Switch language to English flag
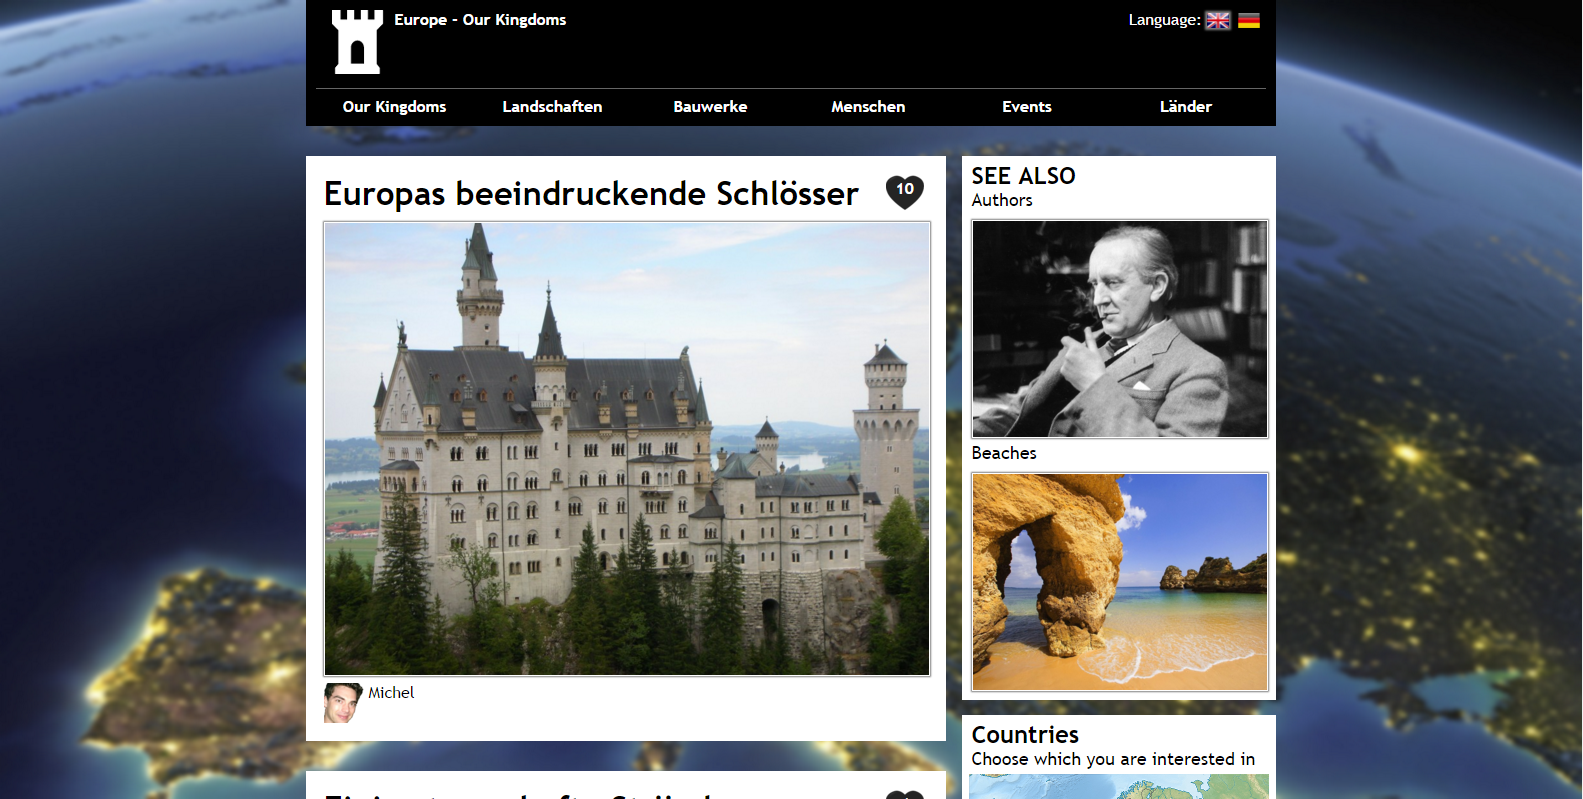1583x799 pixels. (x=1218, y=20)
